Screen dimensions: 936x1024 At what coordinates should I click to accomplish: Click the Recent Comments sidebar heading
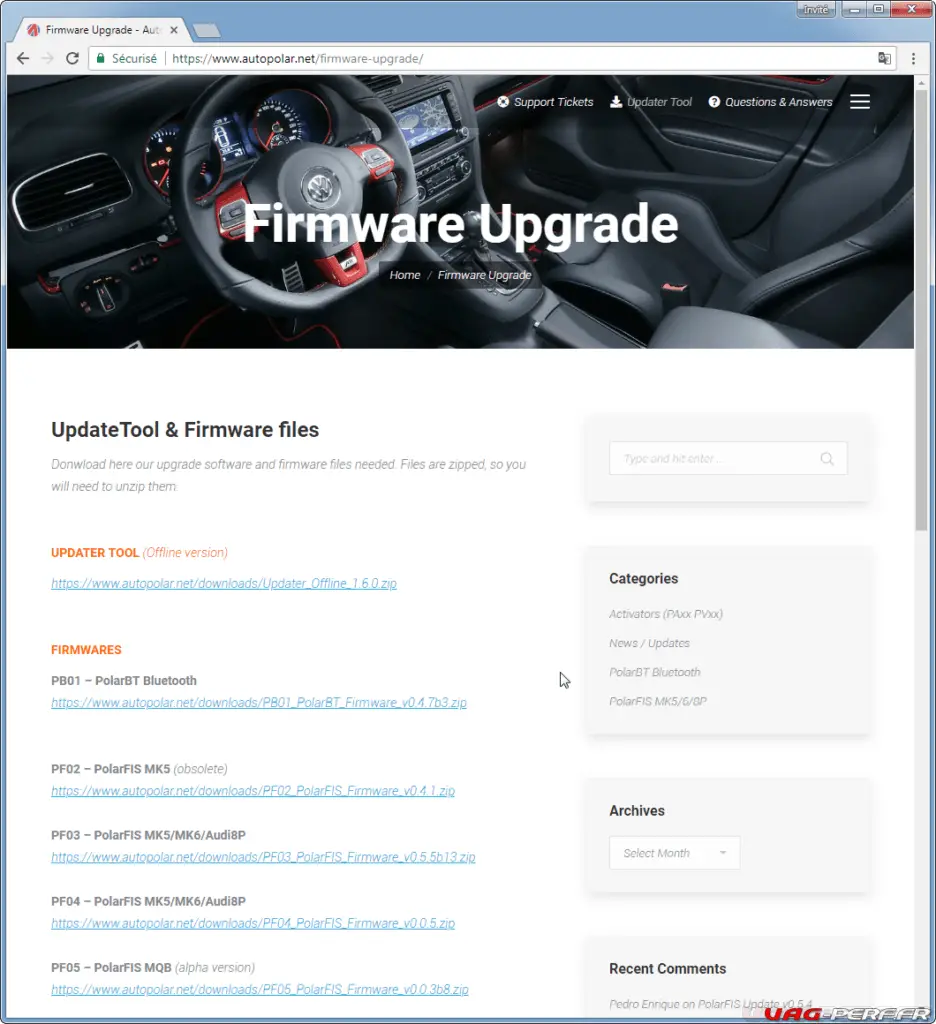click(668, 968)
